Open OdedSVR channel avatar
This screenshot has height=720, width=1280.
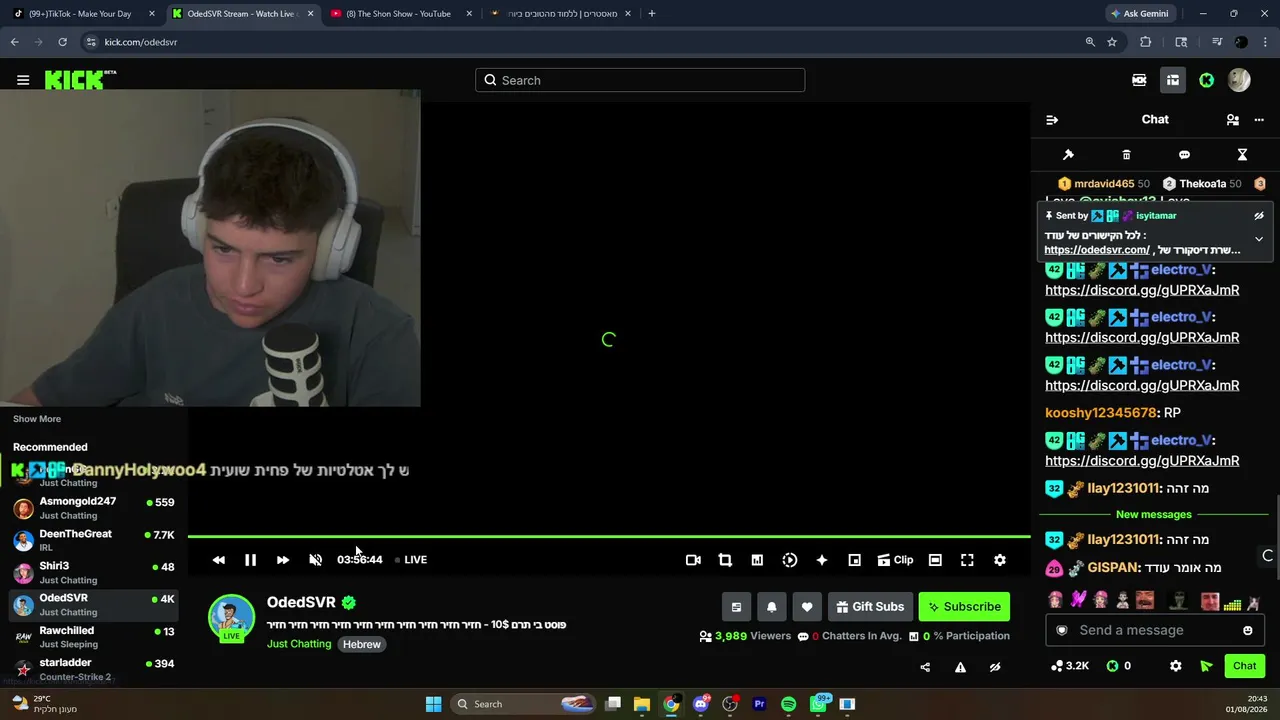[x=231, y=618]
